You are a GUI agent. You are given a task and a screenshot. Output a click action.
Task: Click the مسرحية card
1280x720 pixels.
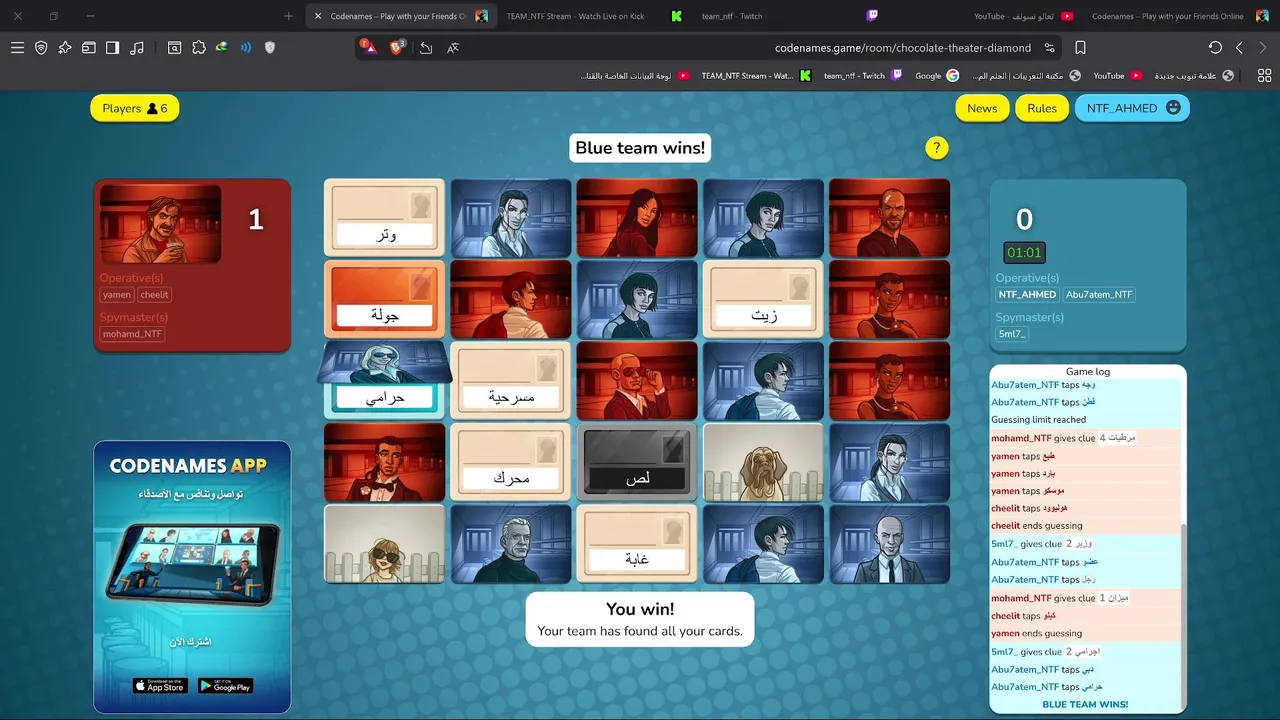(511, 380)
